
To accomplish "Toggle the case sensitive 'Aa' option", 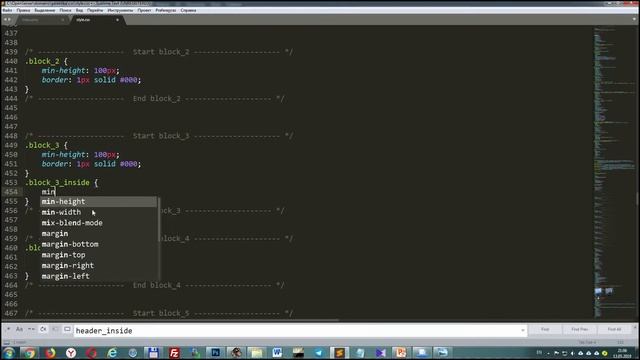I will click(19, 329).
